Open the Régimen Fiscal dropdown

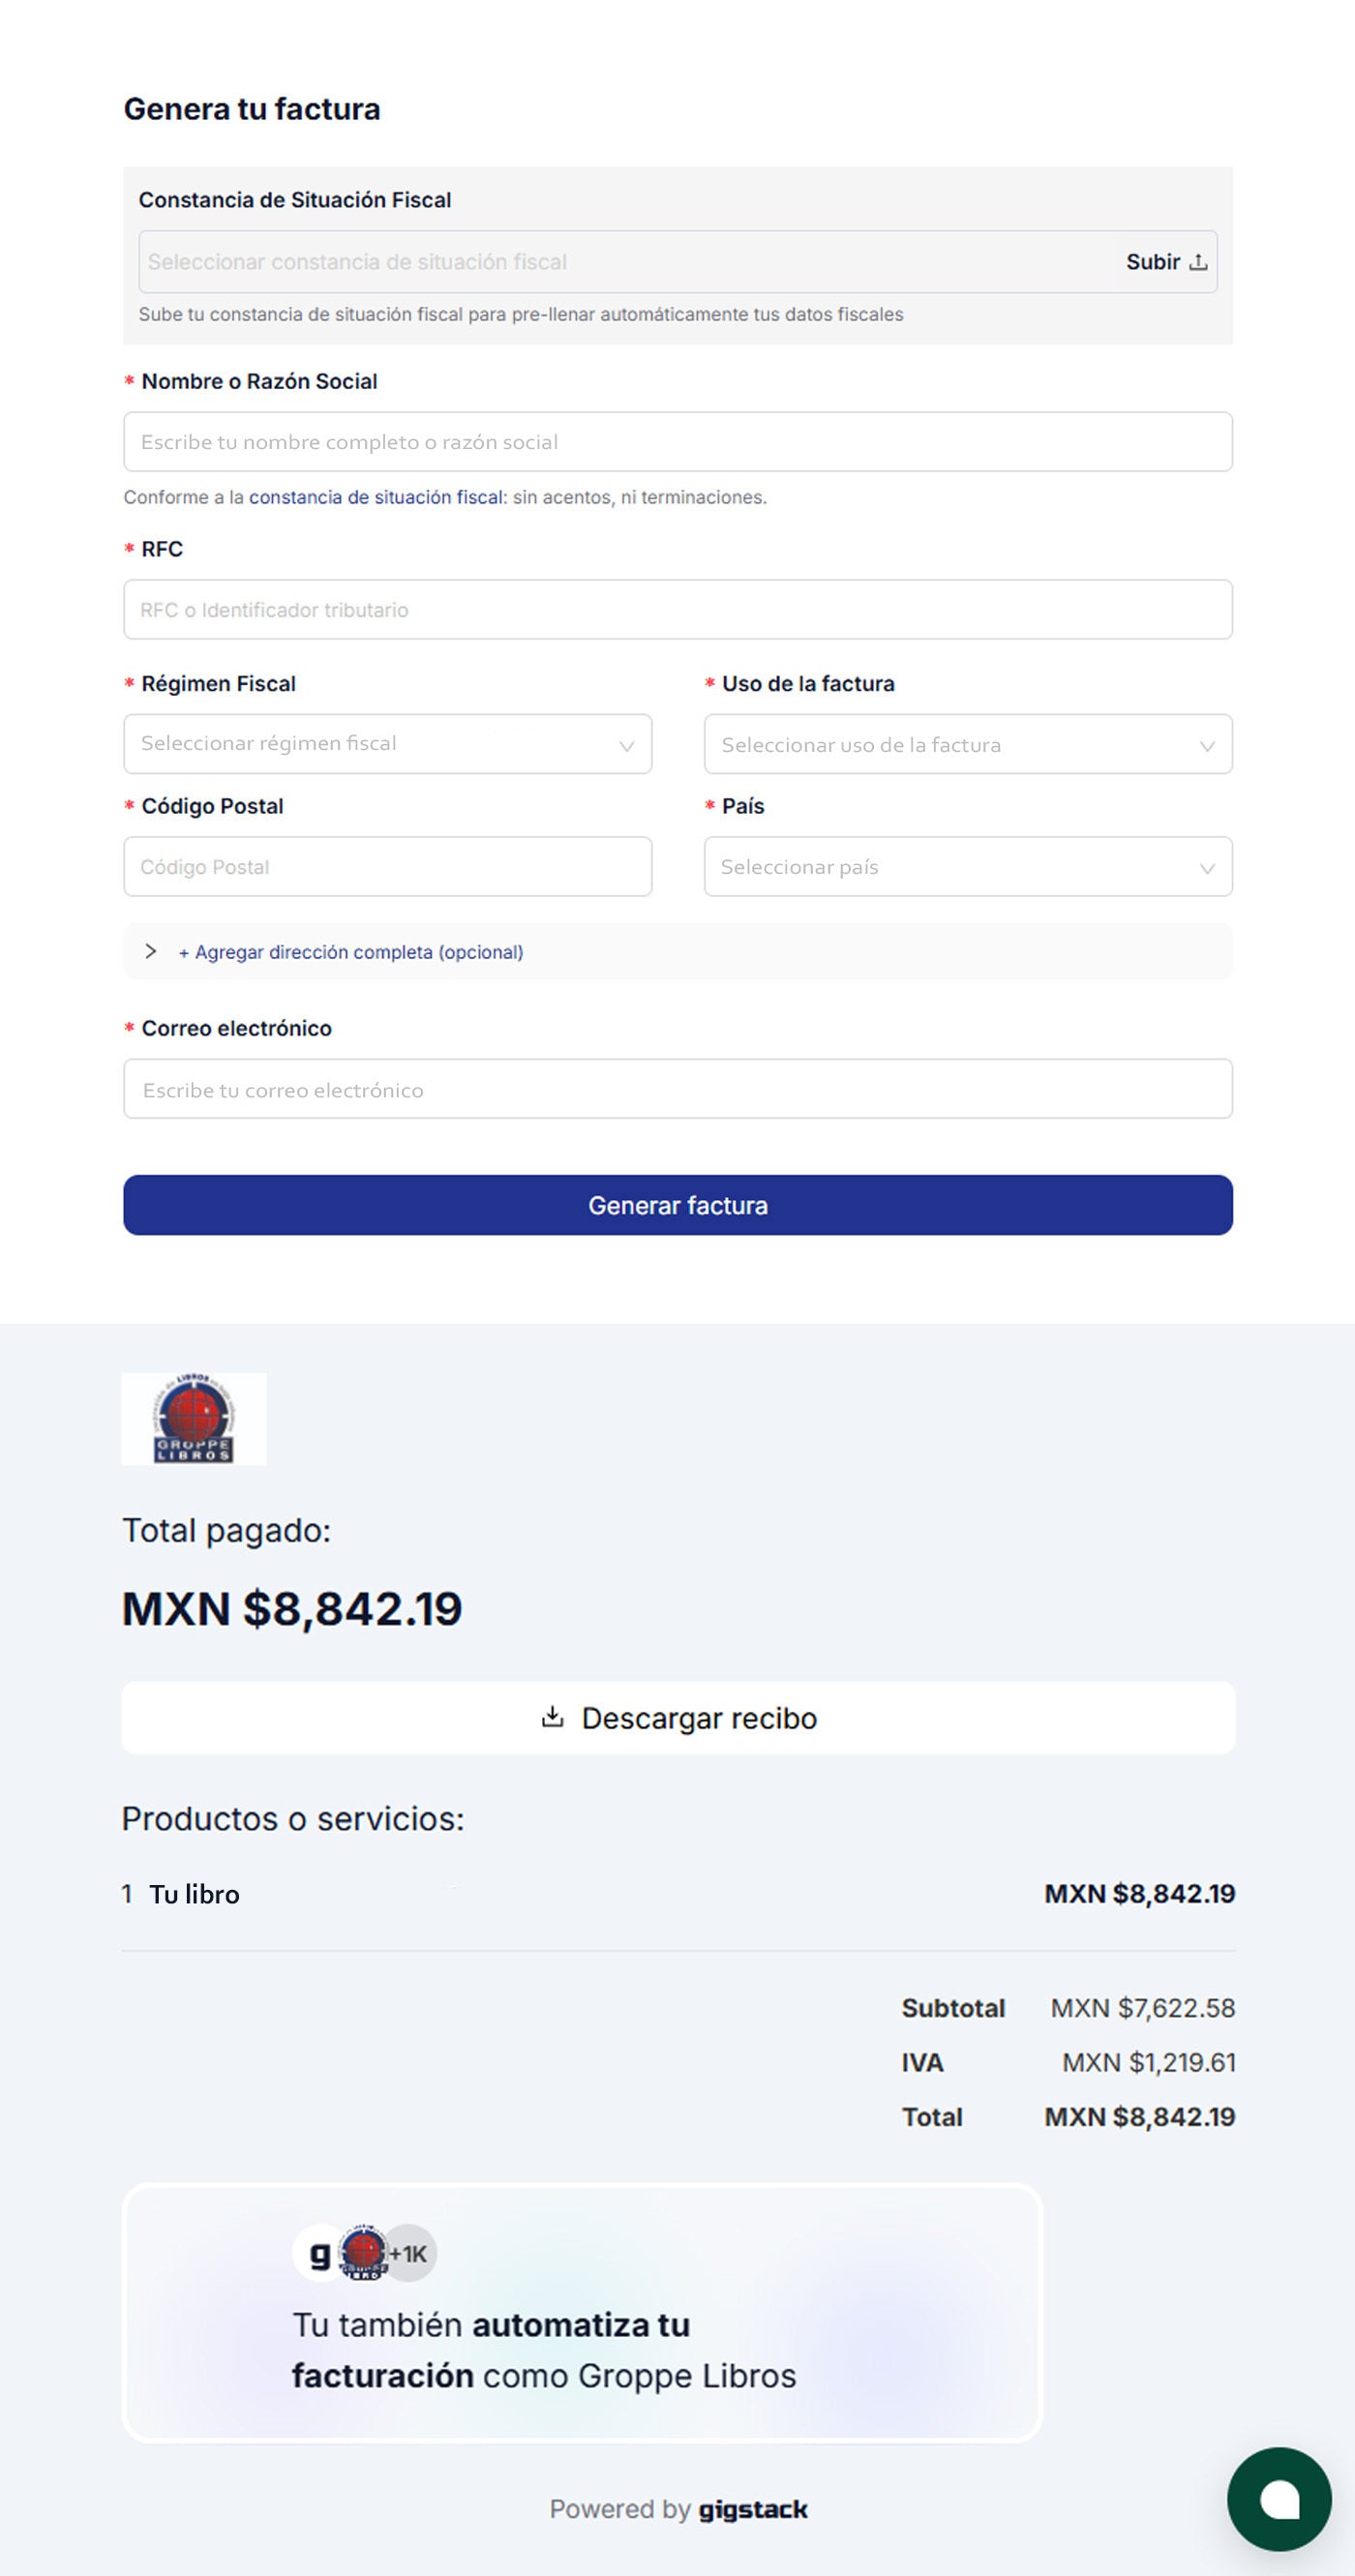click(x=387, y=744)
